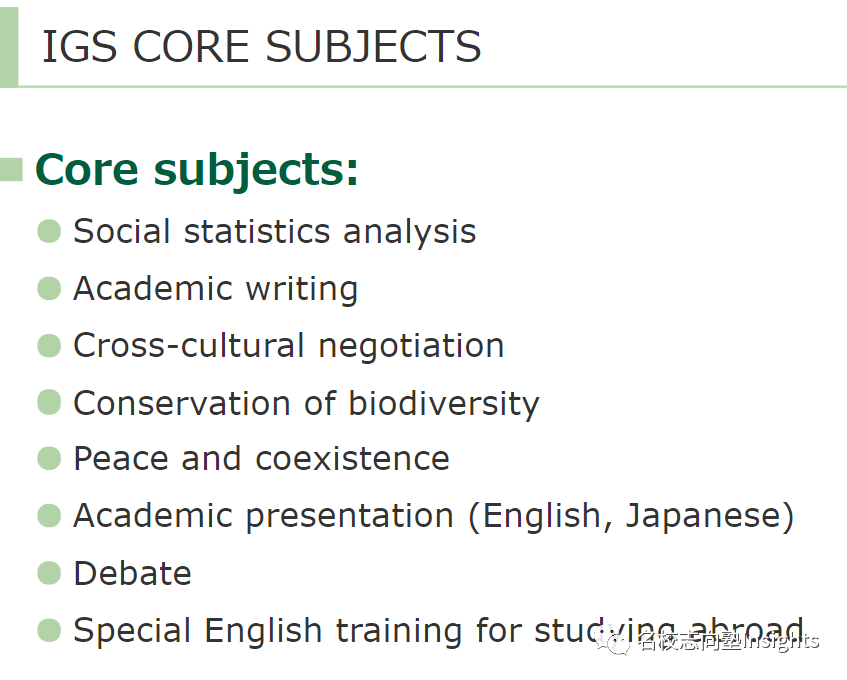Select the Social statistics analysis text
847x680 pixels.
tap(274, 231)
